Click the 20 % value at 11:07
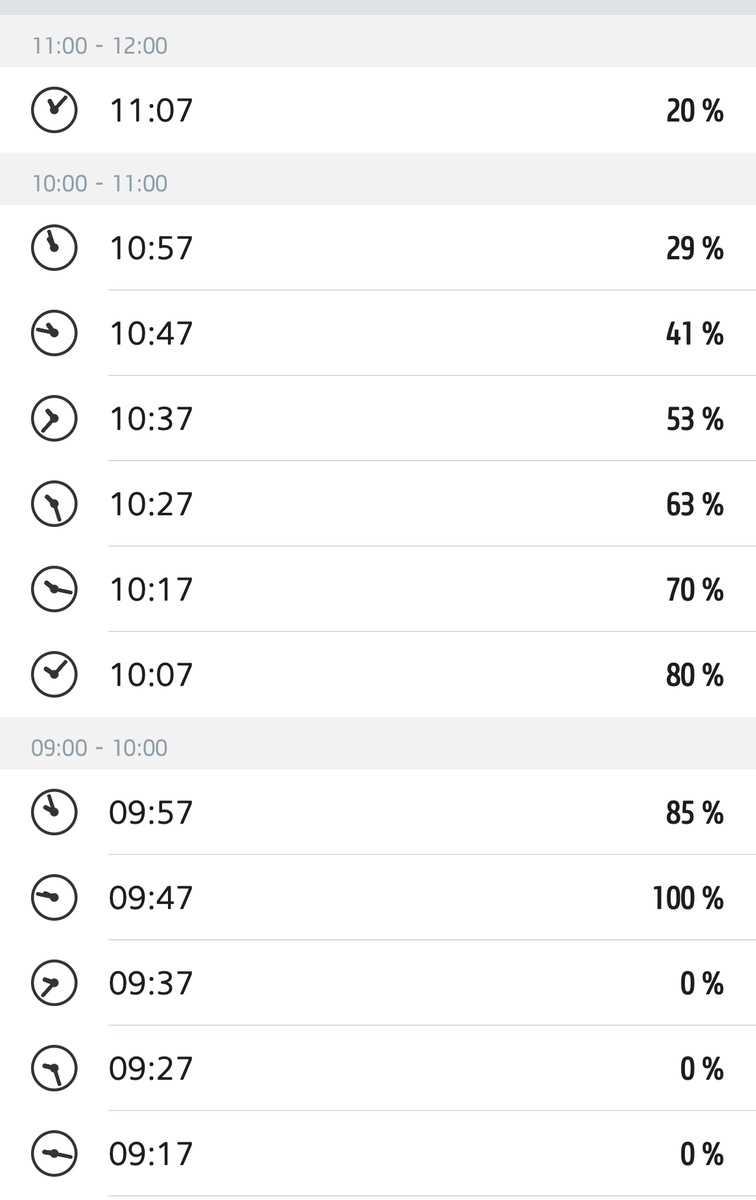756x1200 pixels. [695, 110]
